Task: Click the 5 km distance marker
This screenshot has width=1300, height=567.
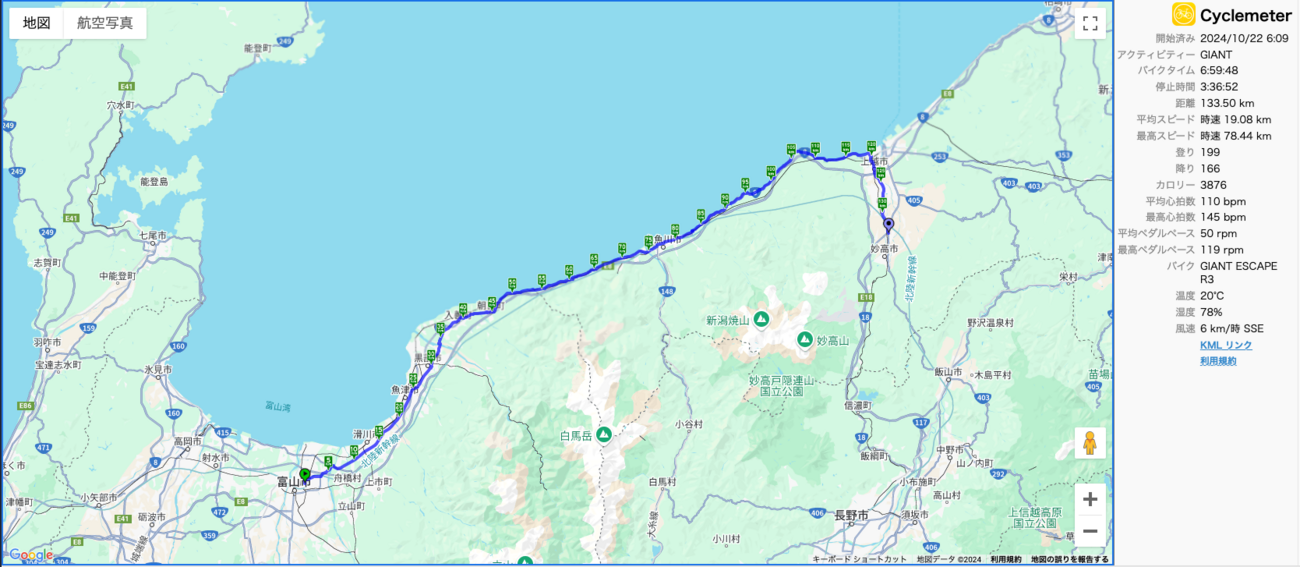Action: [x=328, y=461]
